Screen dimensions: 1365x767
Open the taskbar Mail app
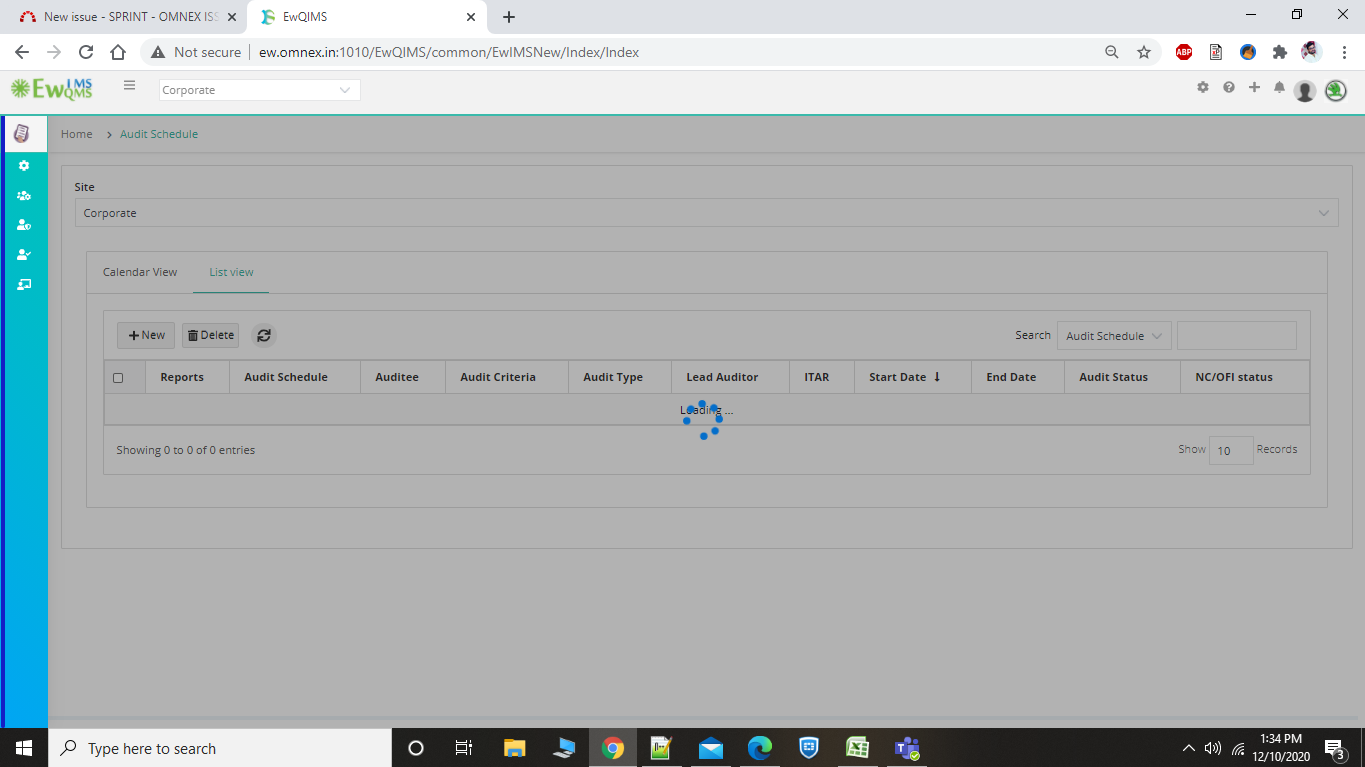click(711, 748)
